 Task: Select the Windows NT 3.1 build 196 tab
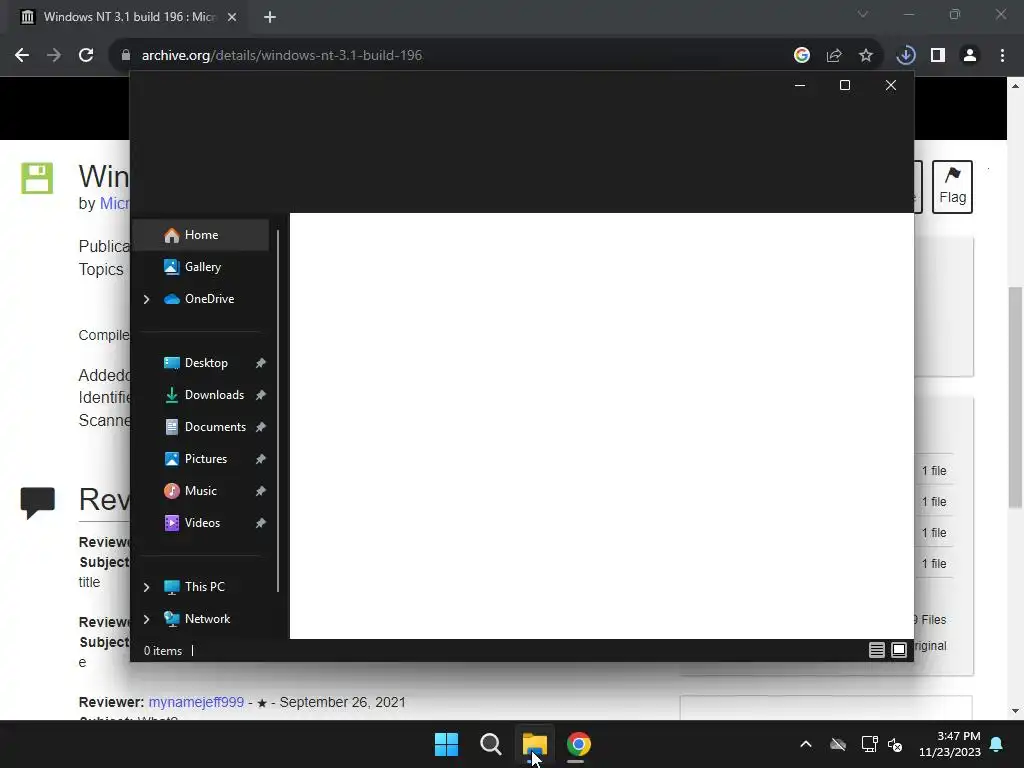click(x=129, y=17)
